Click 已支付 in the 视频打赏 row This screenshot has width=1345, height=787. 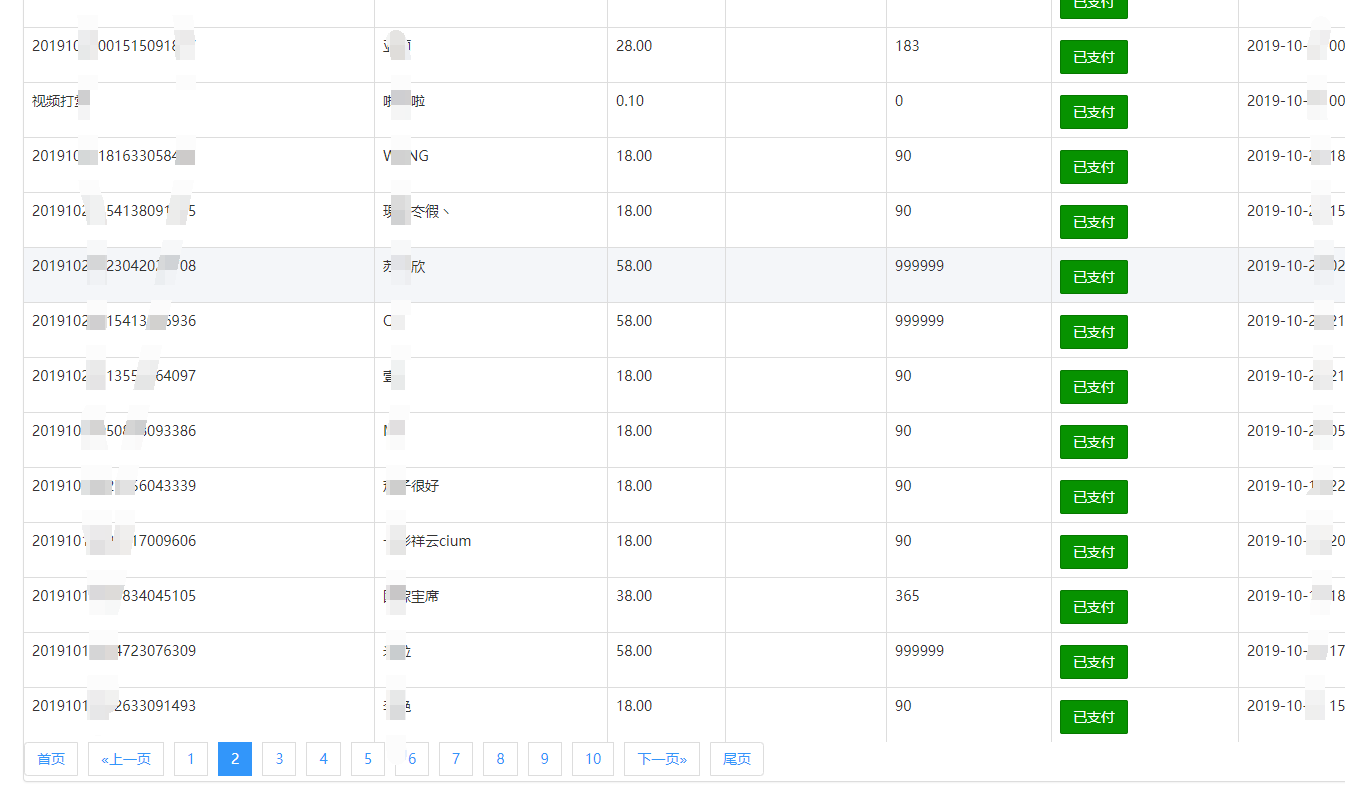[x=1094, y=112]
